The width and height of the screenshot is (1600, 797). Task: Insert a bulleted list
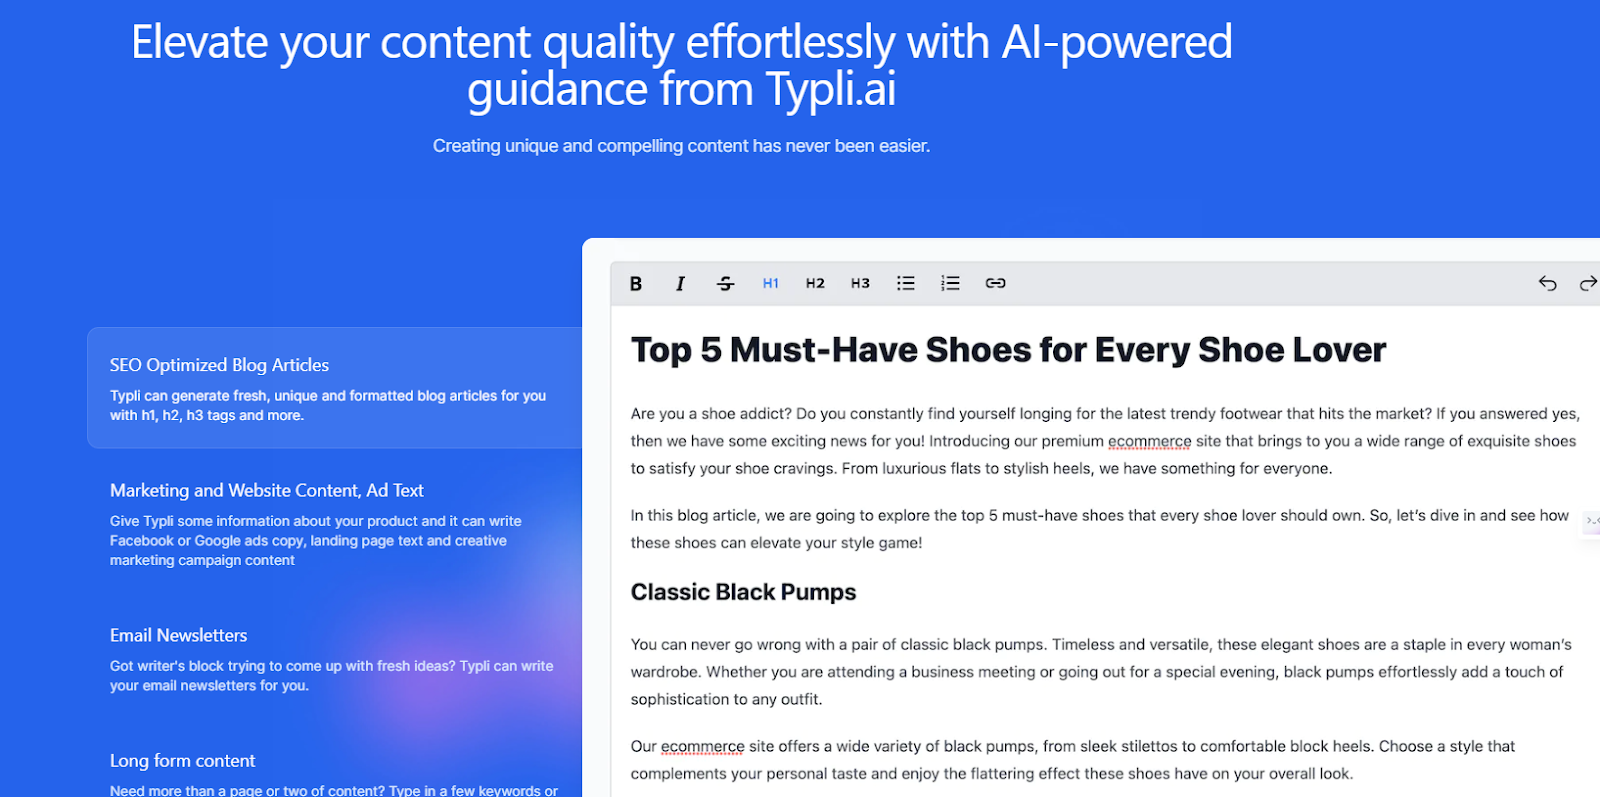pyautogui.click(x=906, y=284)
